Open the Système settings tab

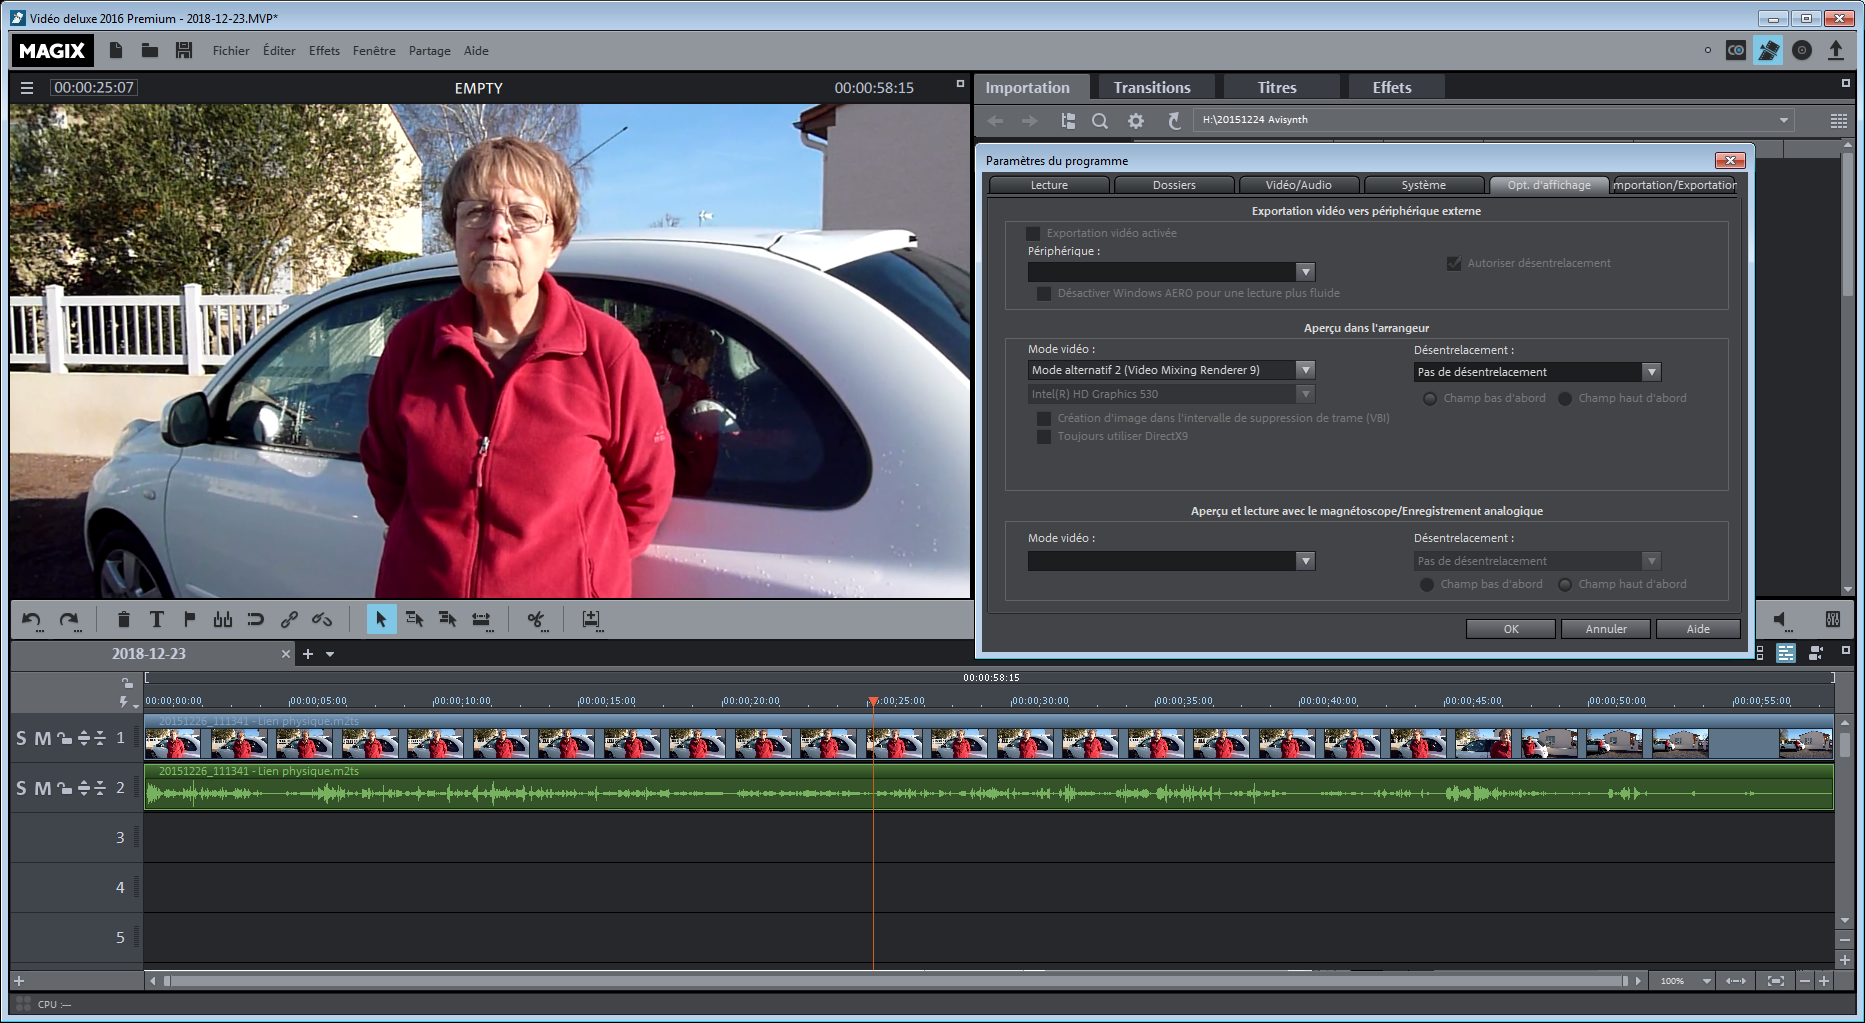(1424, 185)
